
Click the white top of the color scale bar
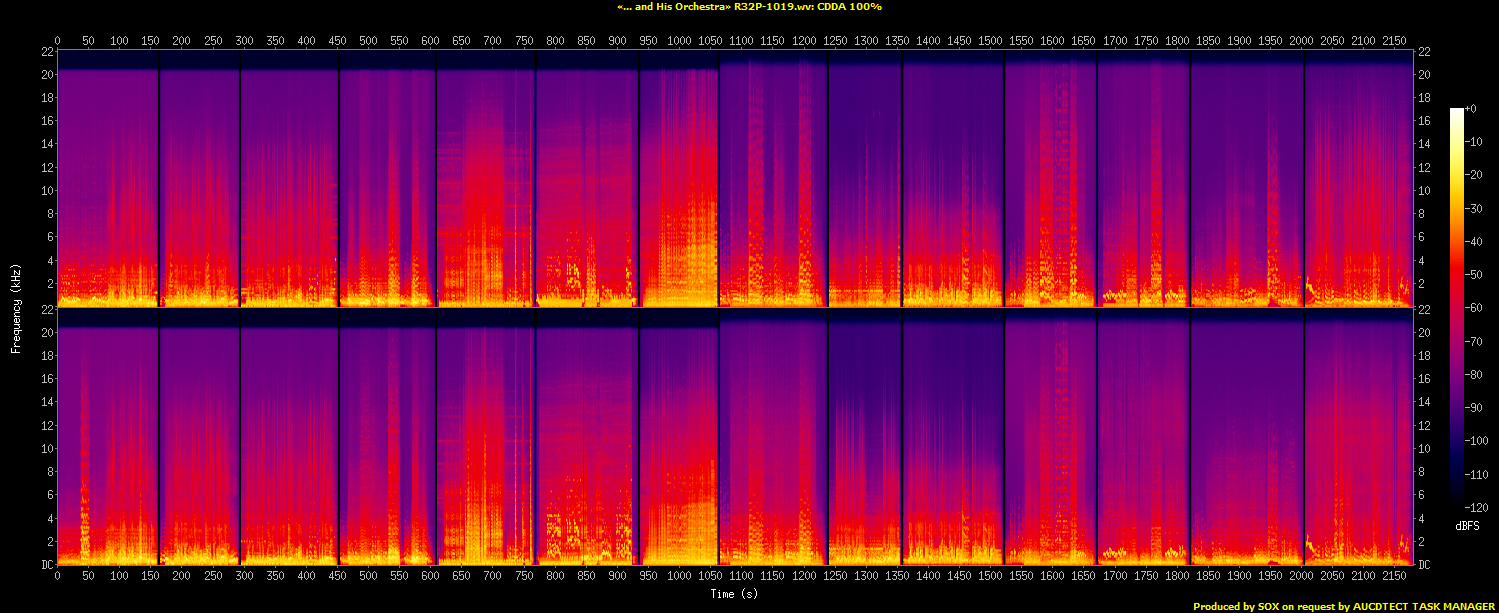click(x=1456, y=113)
